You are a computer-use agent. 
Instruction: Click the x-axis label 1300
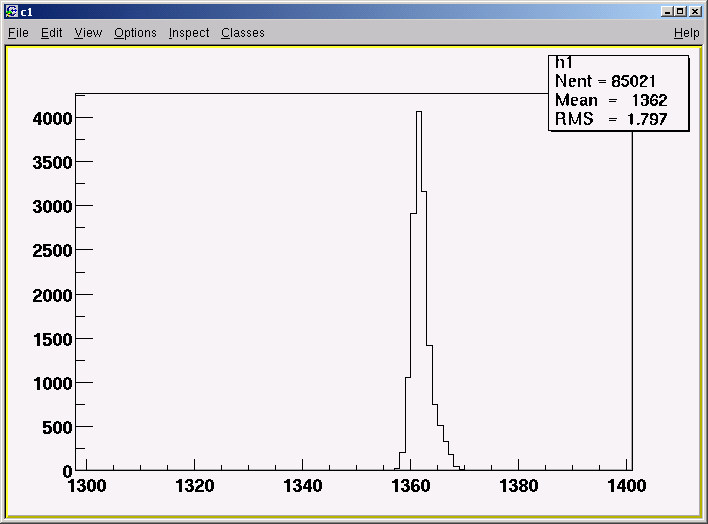pyautogui.click(x=87, y=486)
